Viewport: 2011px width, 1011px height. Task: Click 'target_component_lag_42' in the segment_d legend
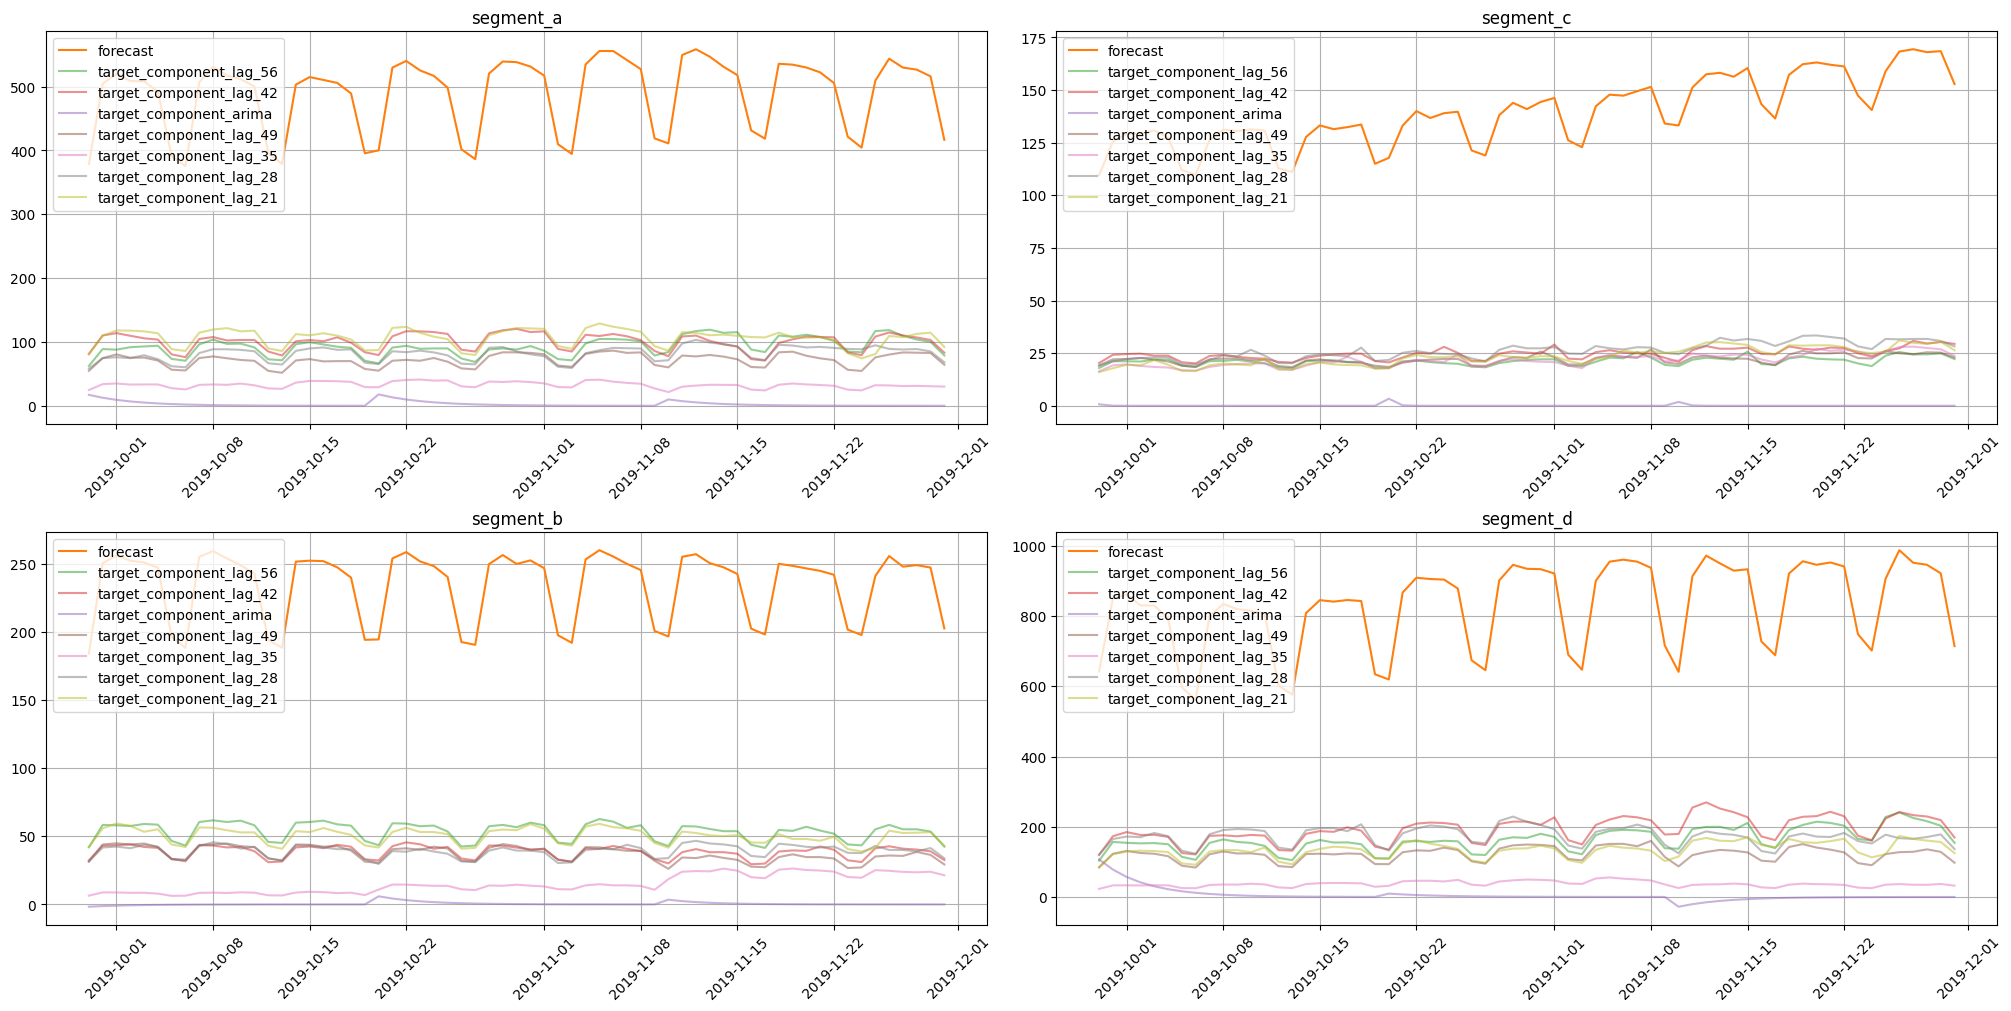pos(1197,594)
